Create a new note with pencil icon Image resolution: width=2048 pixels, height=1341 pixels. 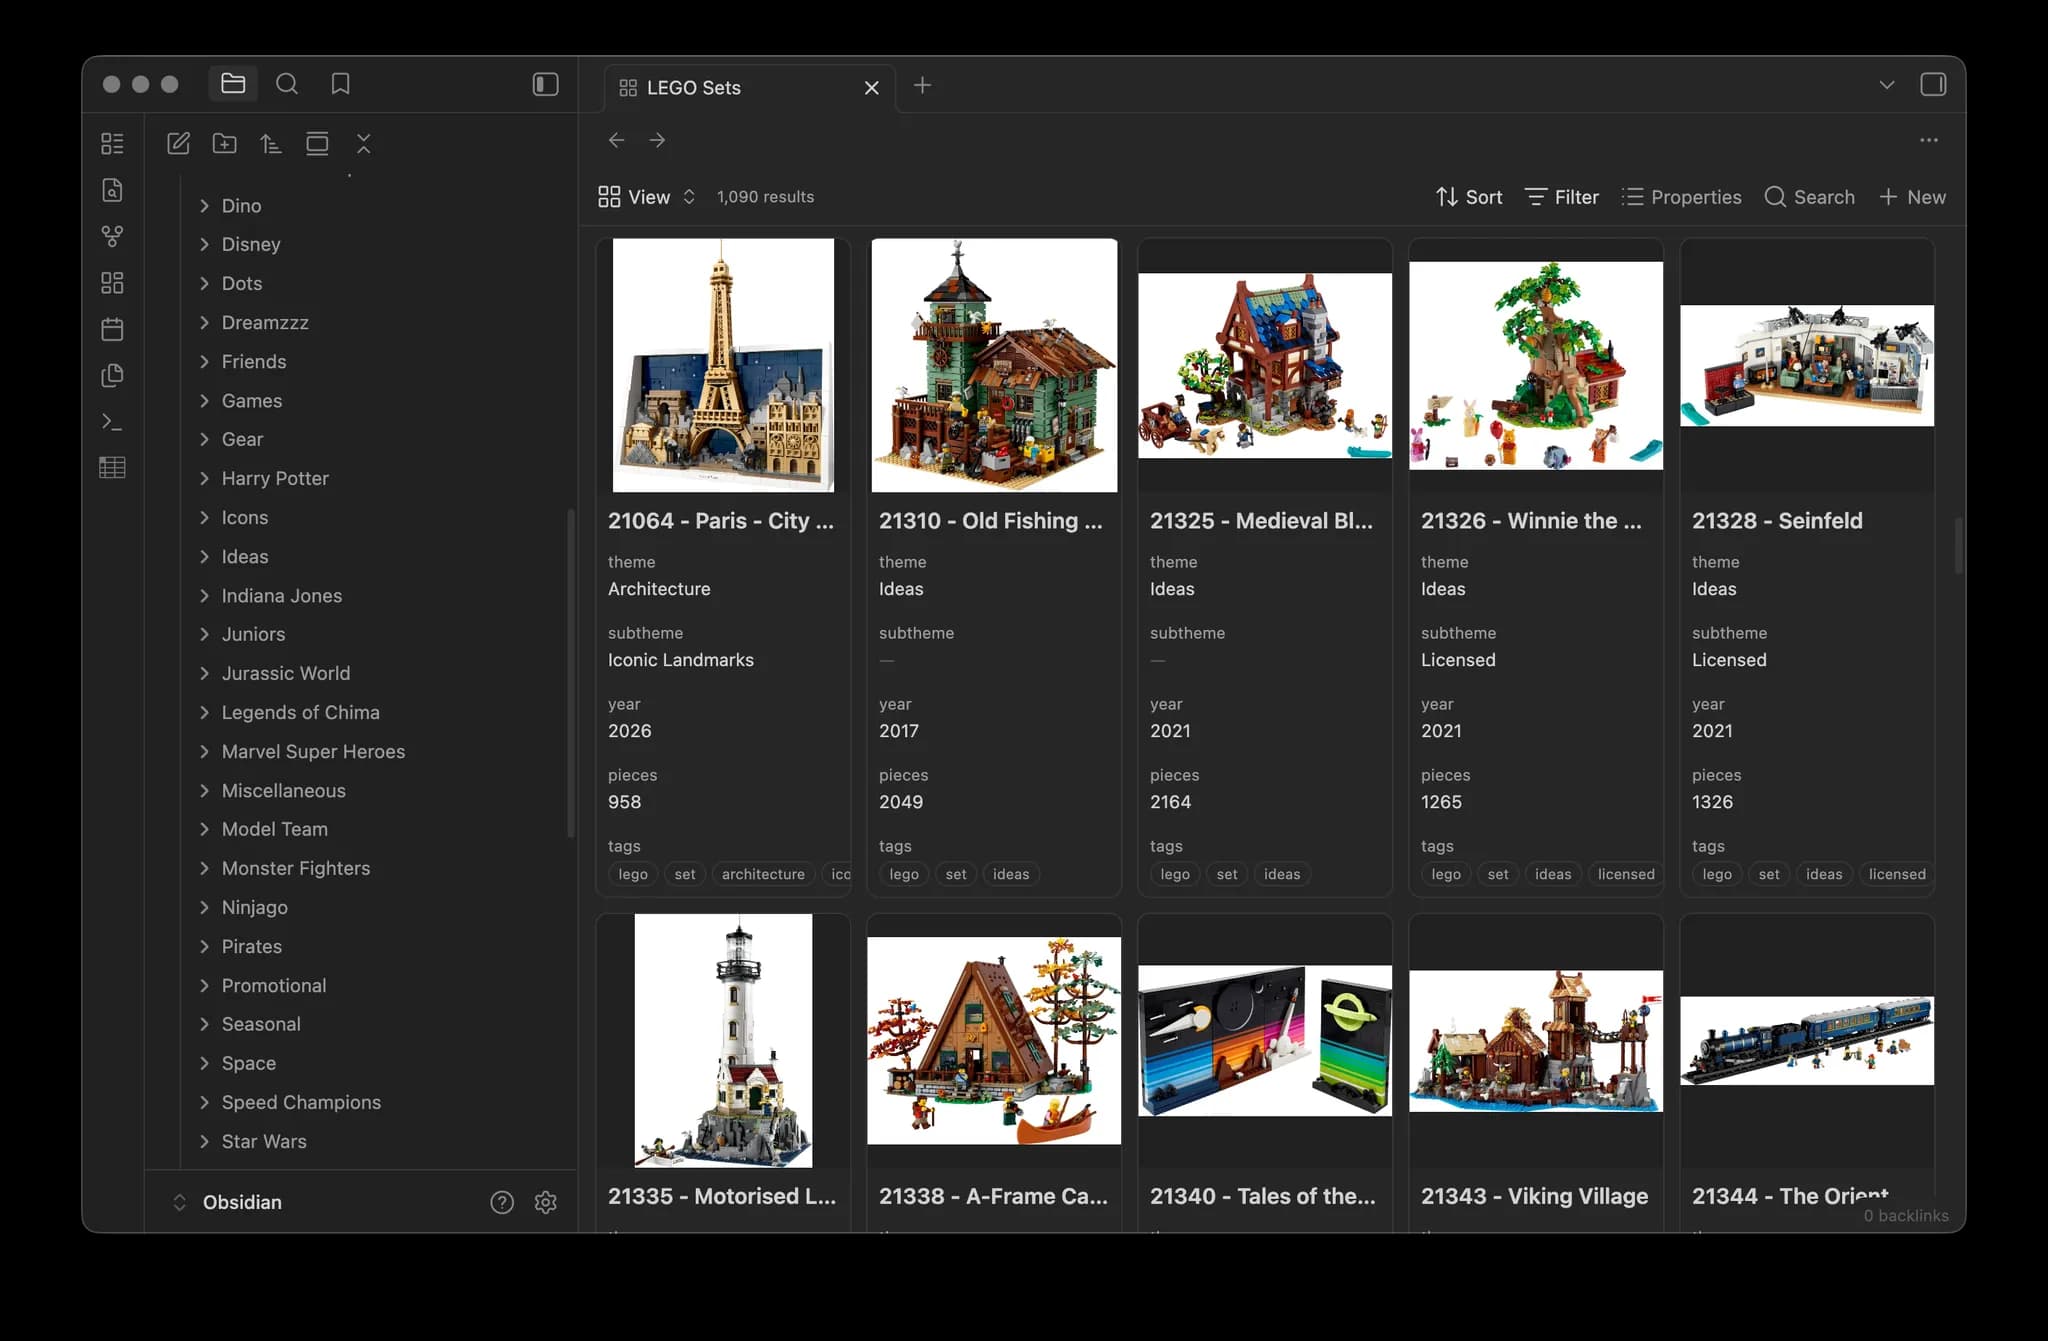point(178,143)
